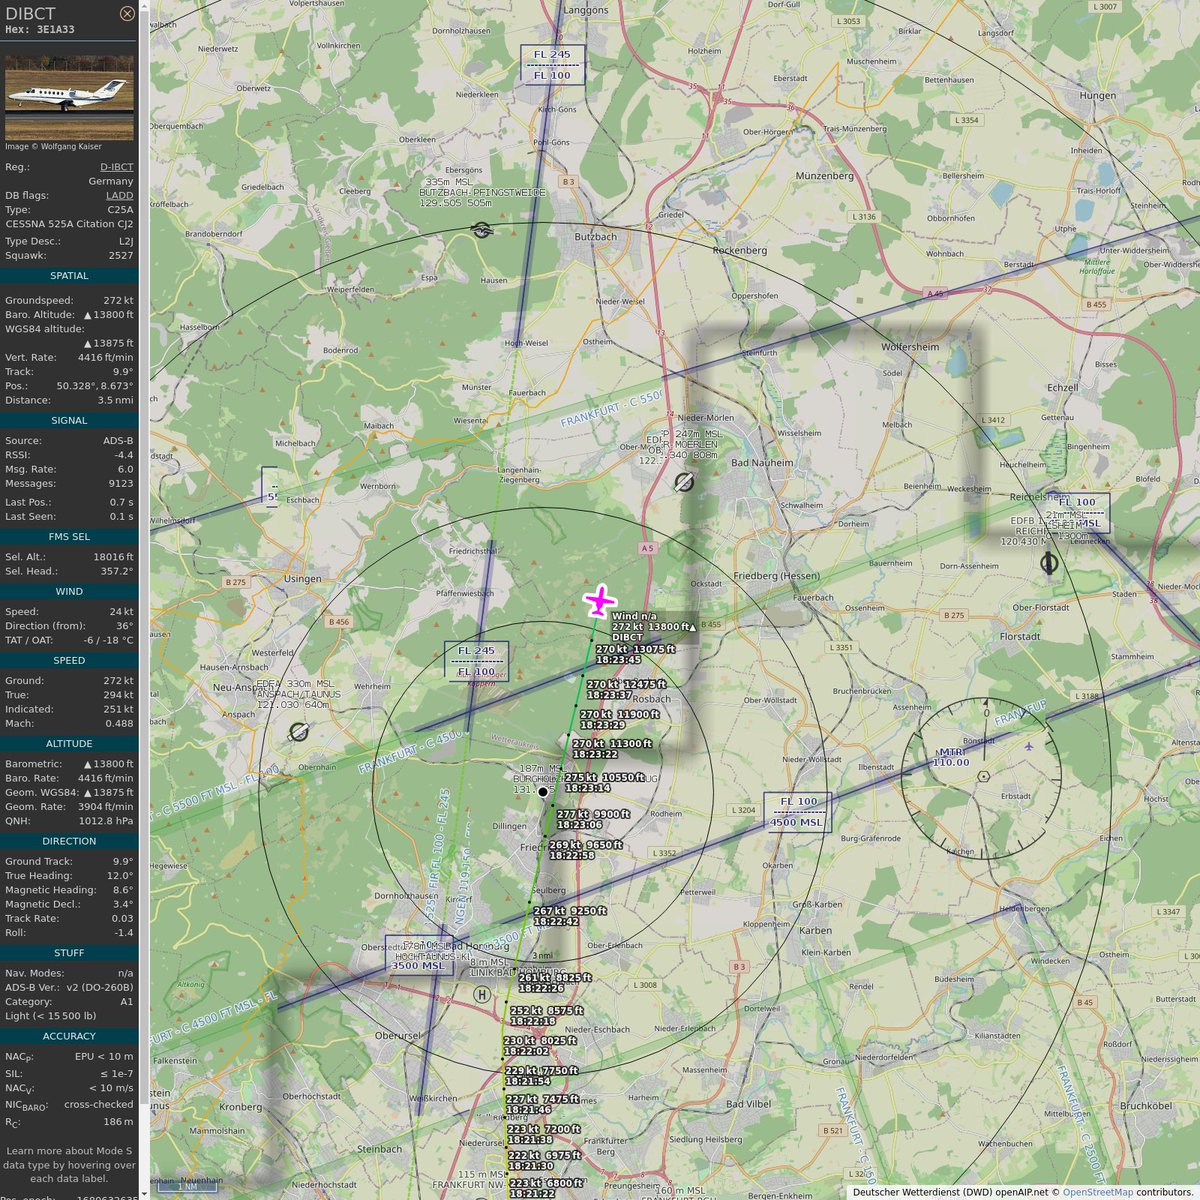Screen dimensions: 1200x1200
Task: Click the SIGNAL section header
Action: tap(69, 421)
